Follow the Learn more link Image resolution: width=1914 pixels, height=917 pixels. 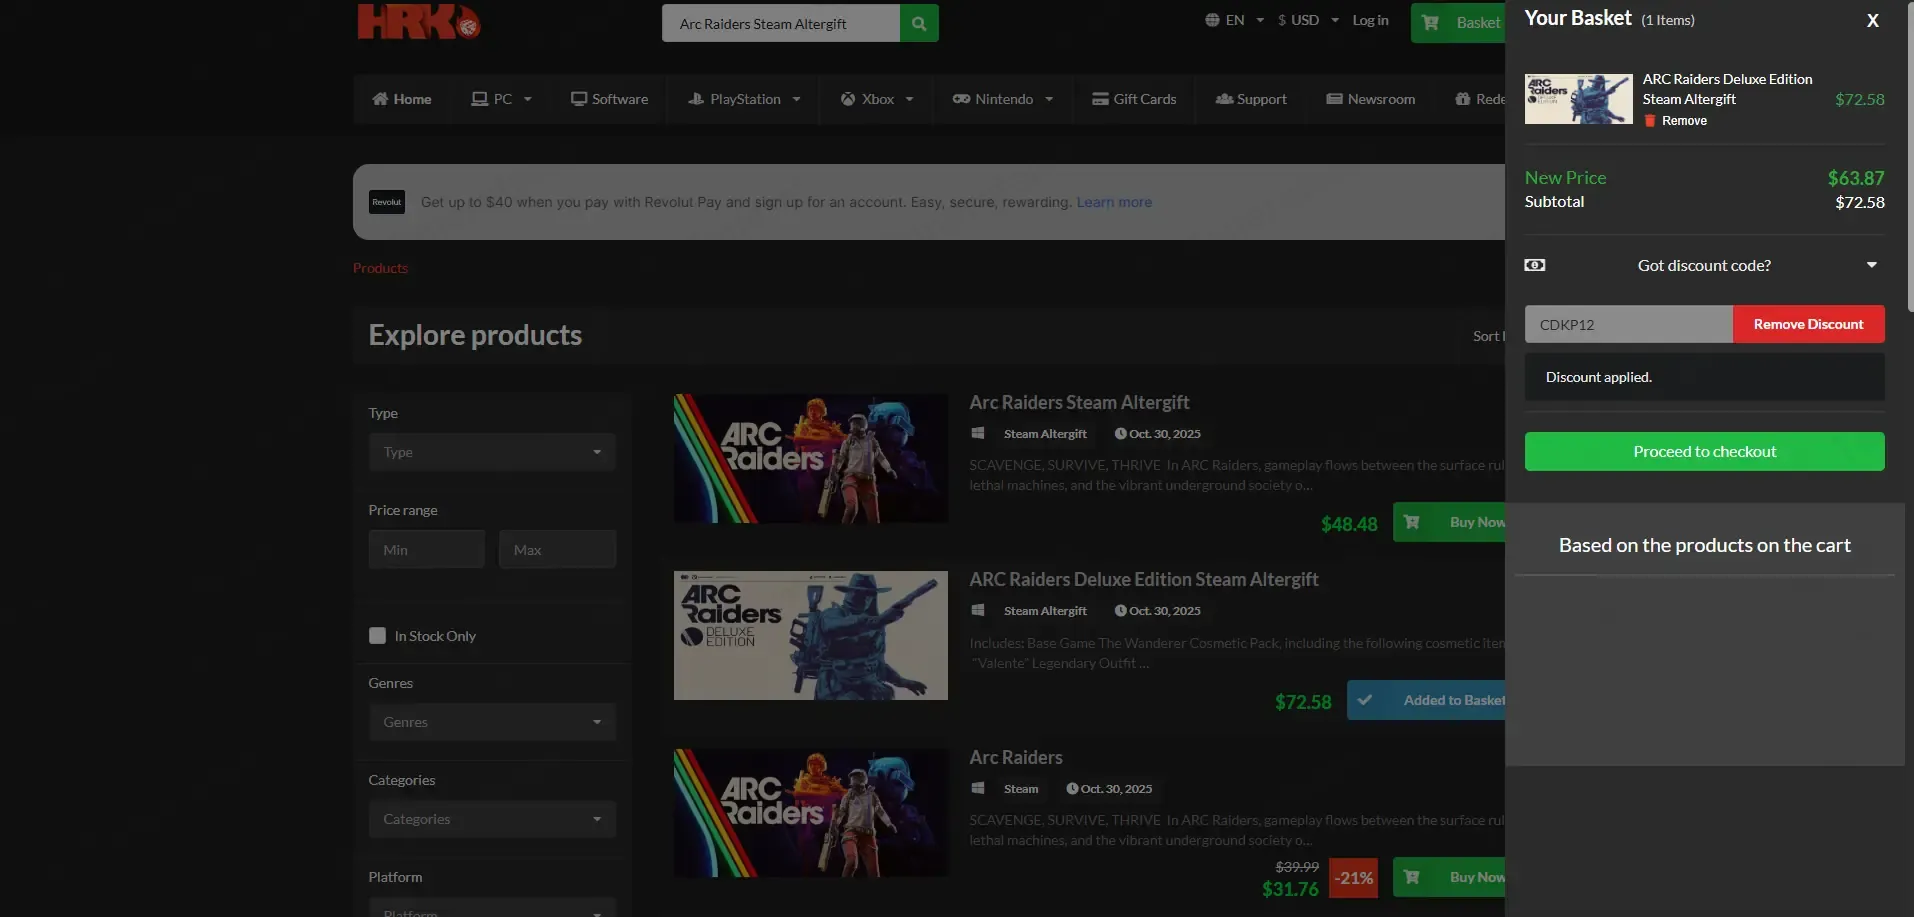(x=1114, y=202)
